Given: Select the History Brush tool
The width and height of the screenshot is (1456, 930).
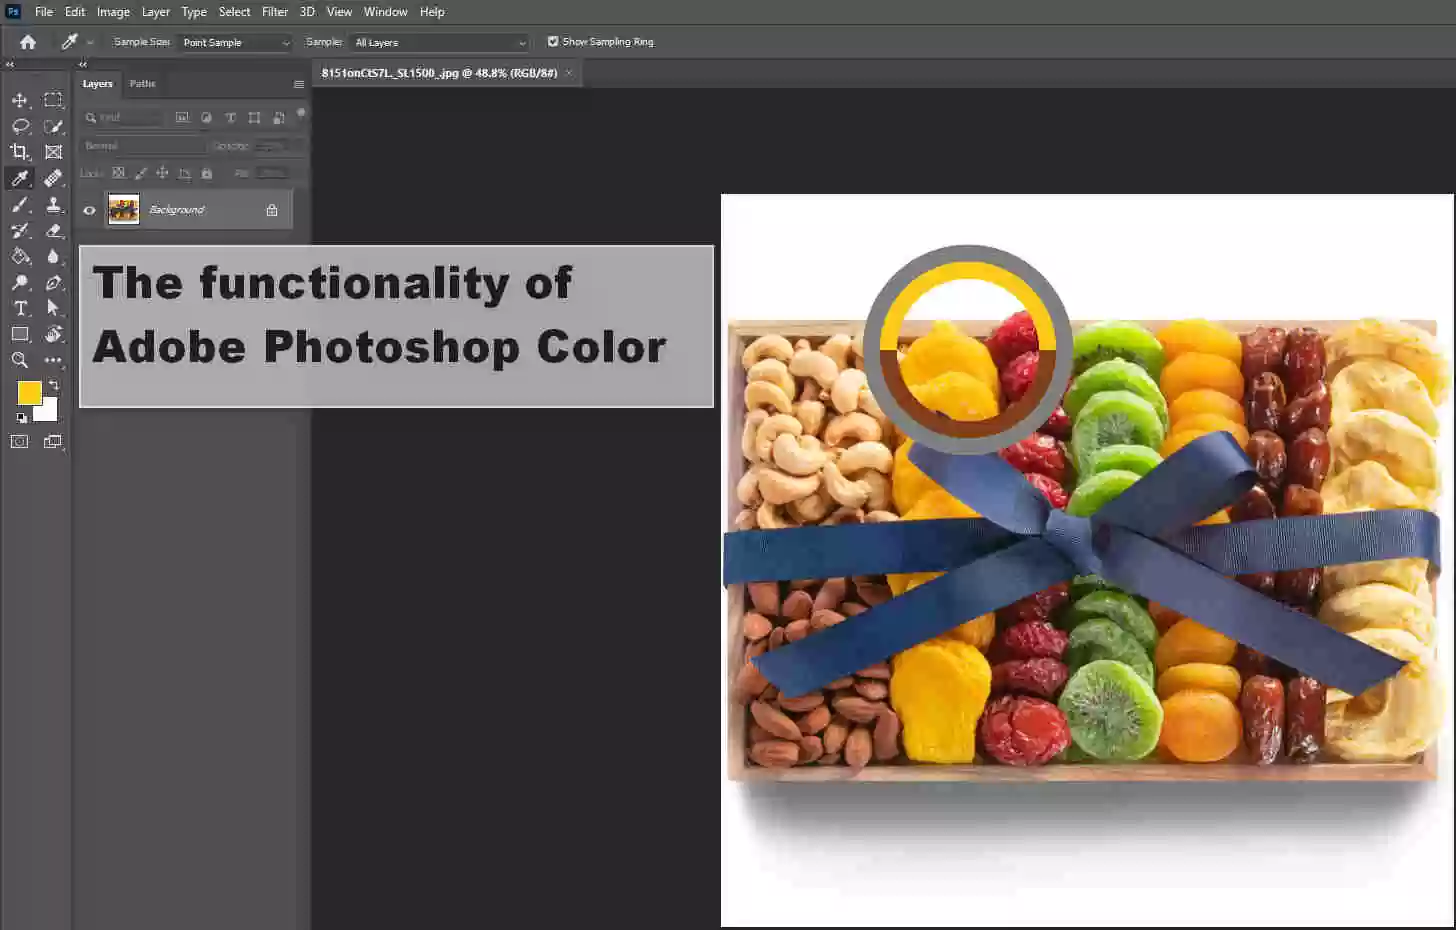Looking at the screenshot, I should click(19, 230).
